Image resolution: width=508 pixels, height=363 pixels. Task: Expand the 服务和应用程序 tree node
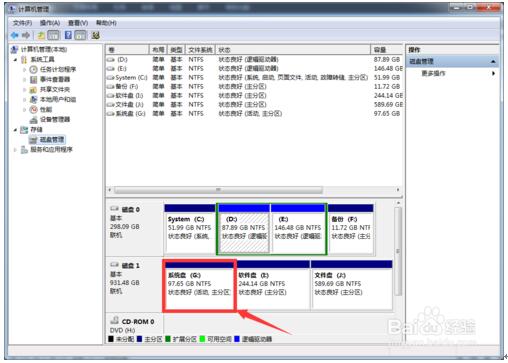click(15, 150)
